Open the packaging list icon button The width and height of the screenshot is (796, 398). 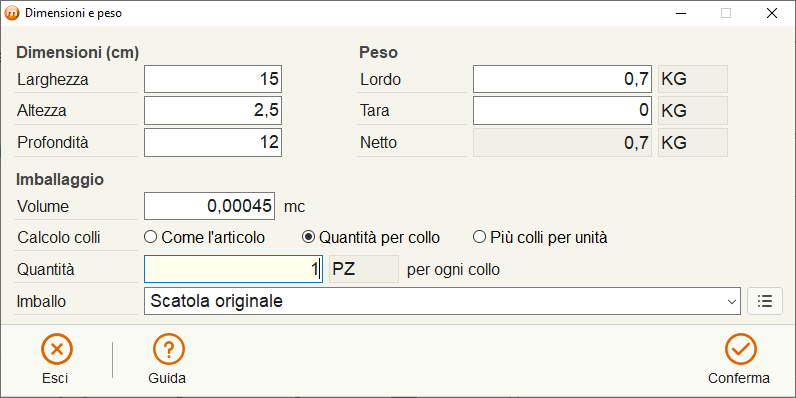point(765,301)
